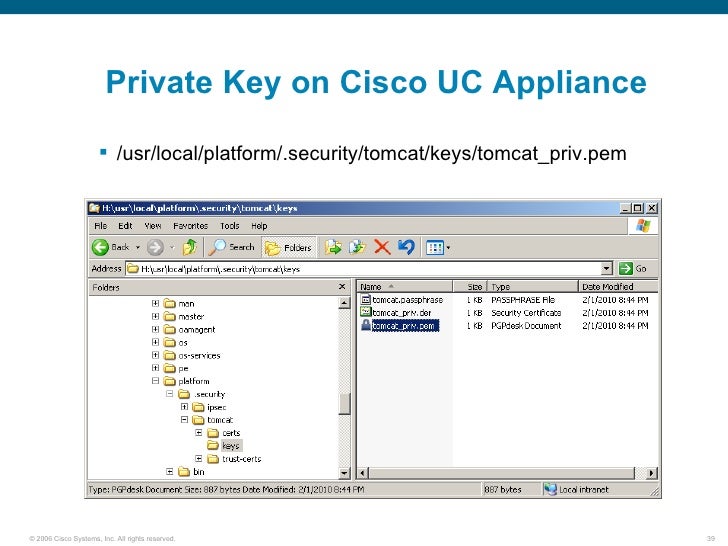Viewport: 728px width, 546px height.
Task: Expand the oamagent folder node
Action: coord(156,329)
